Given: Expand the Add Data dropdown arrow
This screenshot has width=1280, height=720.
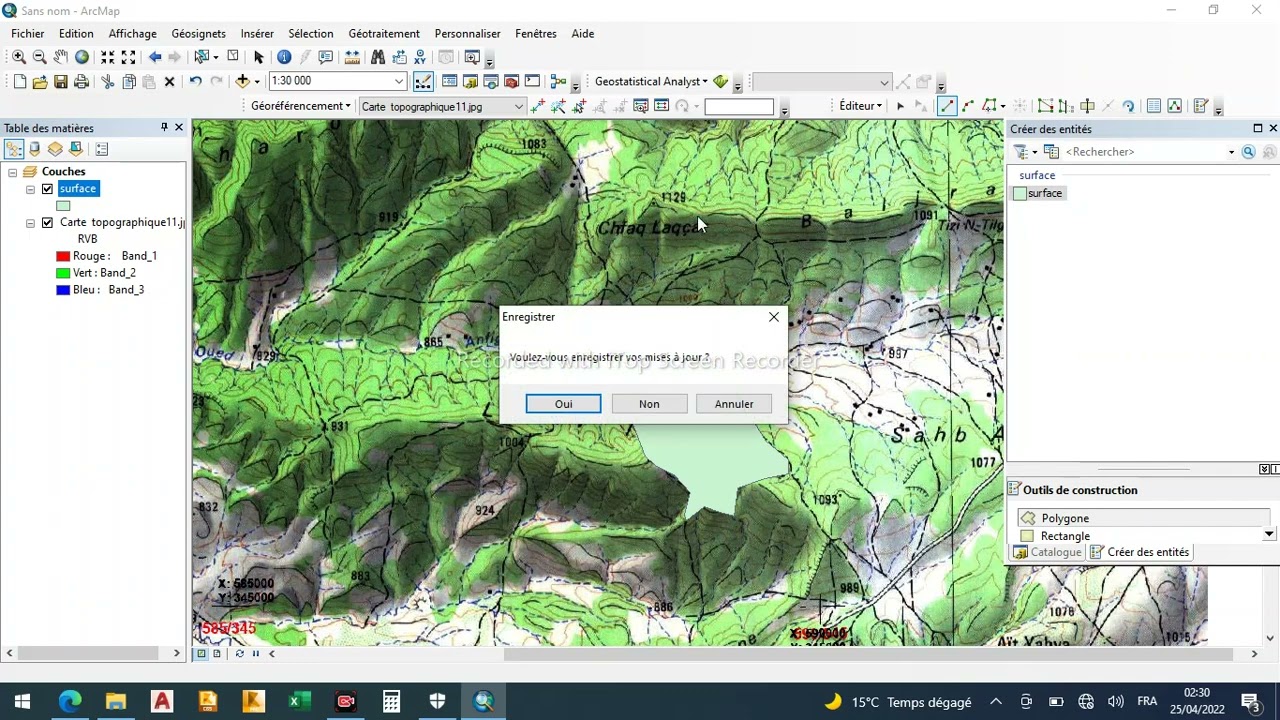Looking at the screenshot, I should click(257, 82).
